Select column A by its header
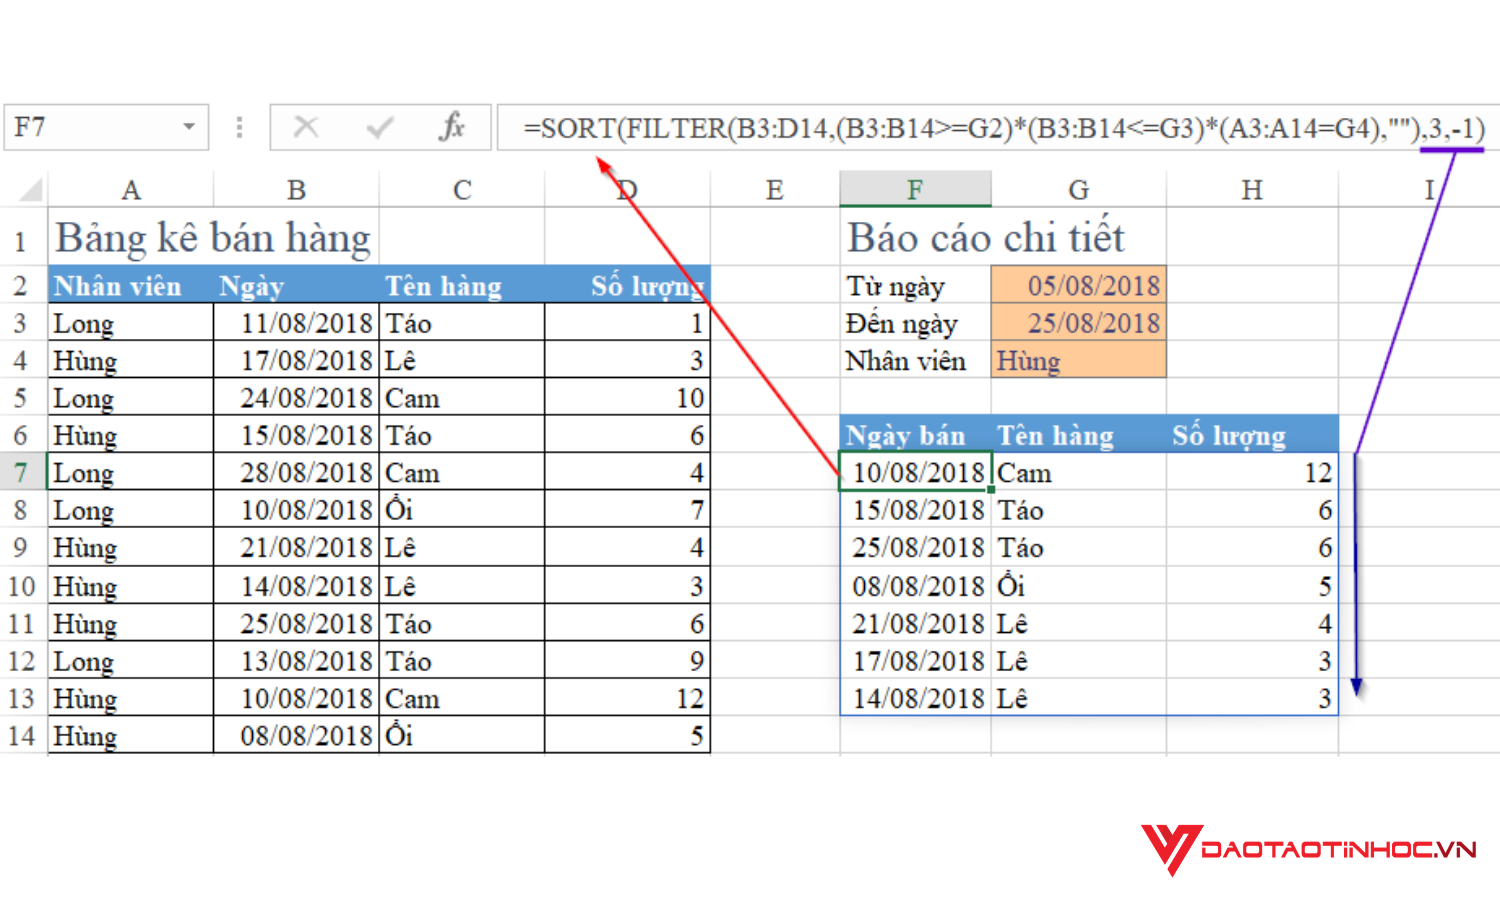 [x=131, y=188]
